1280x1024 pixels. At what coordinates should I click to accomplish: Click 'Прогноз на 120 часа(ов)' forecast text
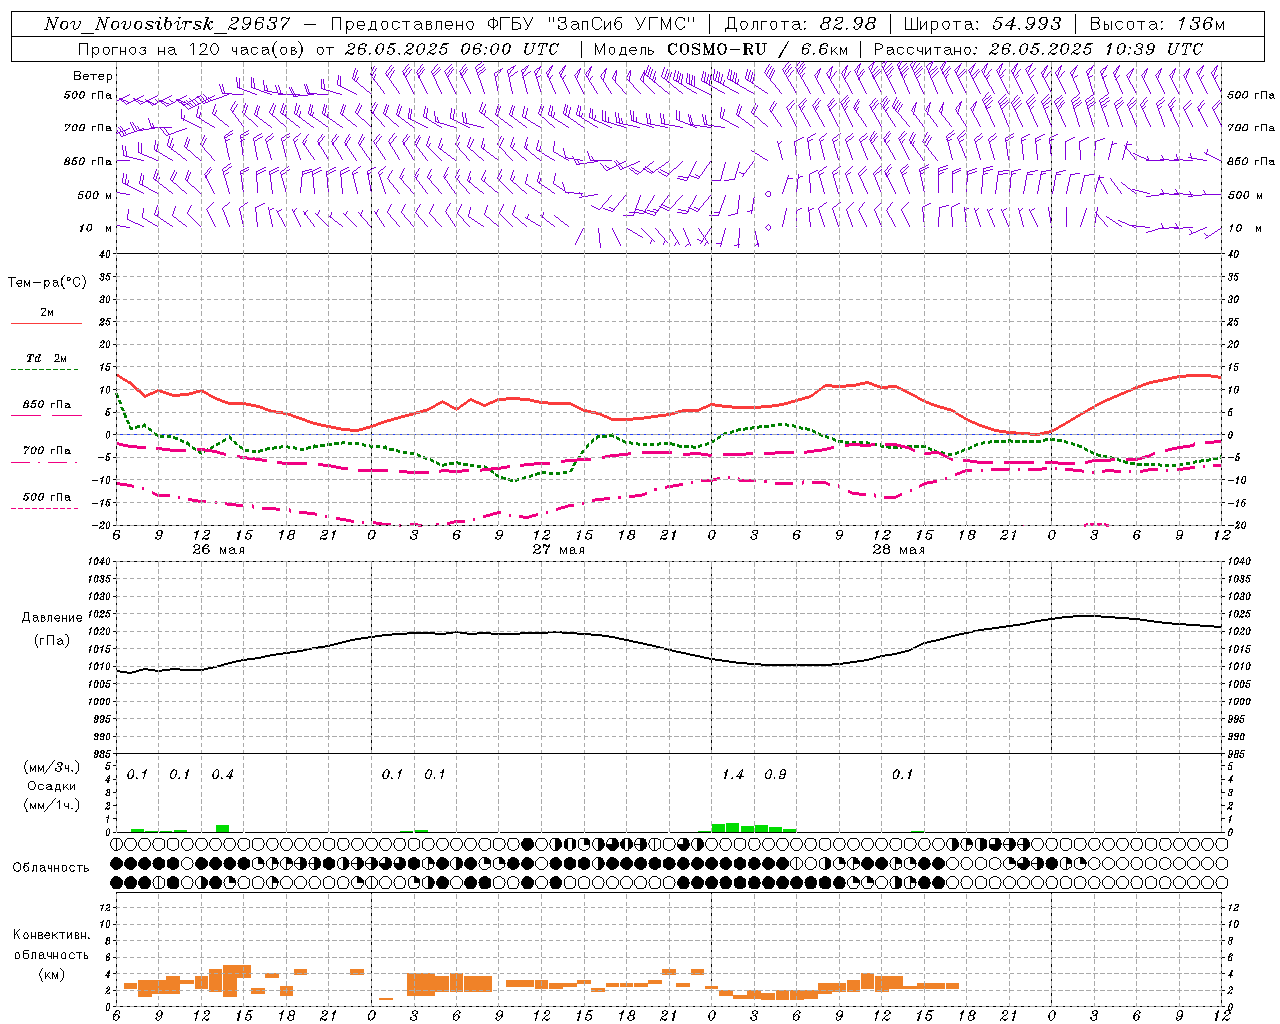[x=192, y=49]
